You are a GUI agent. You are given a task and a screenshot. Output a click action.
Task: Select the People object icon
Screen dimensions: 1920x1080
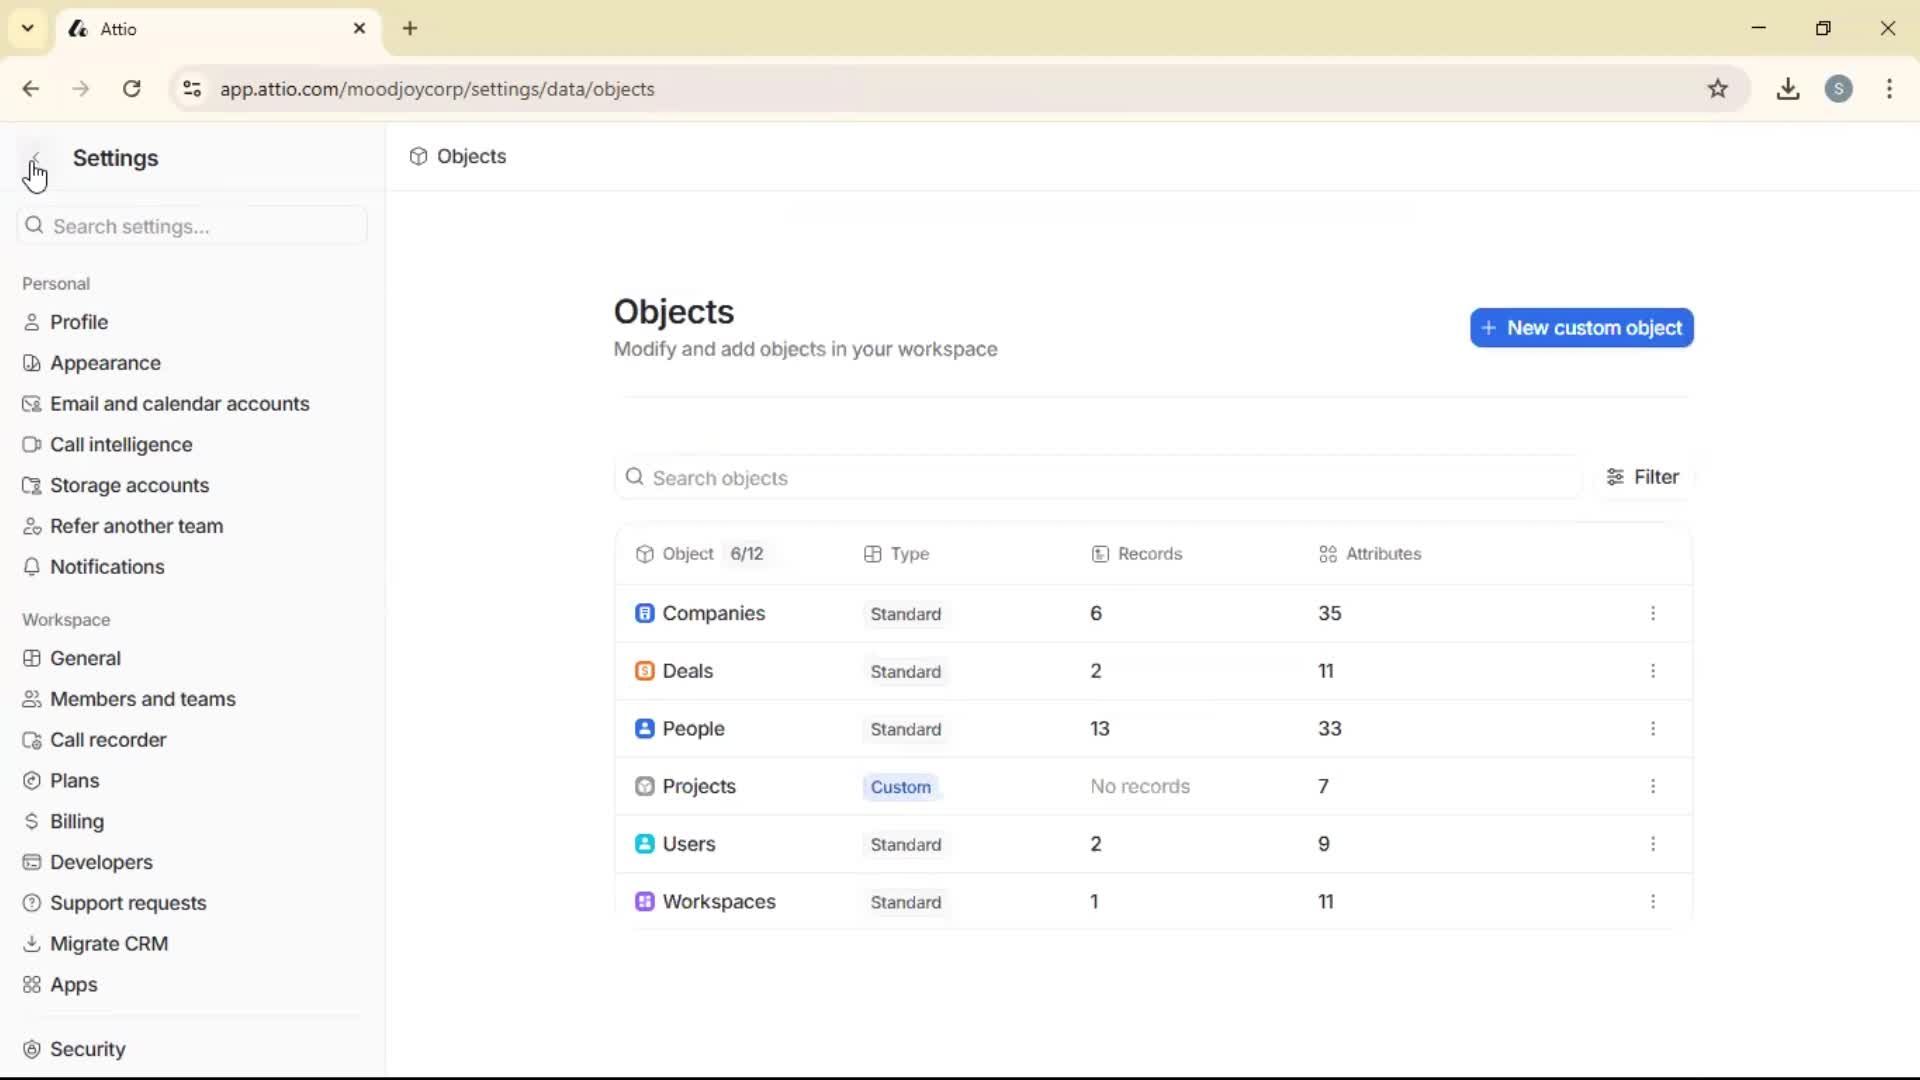pos(645,728)
